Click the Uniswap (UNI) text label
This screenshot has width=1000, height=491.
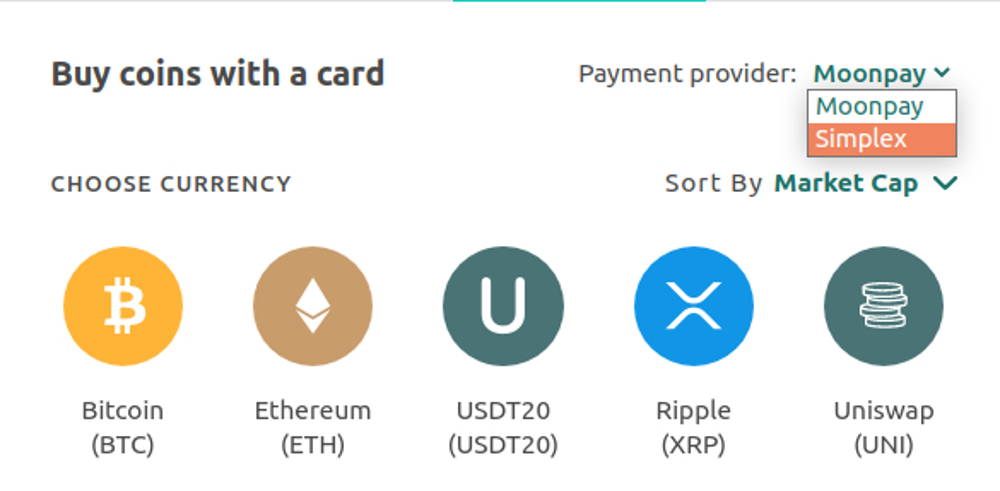883,428
